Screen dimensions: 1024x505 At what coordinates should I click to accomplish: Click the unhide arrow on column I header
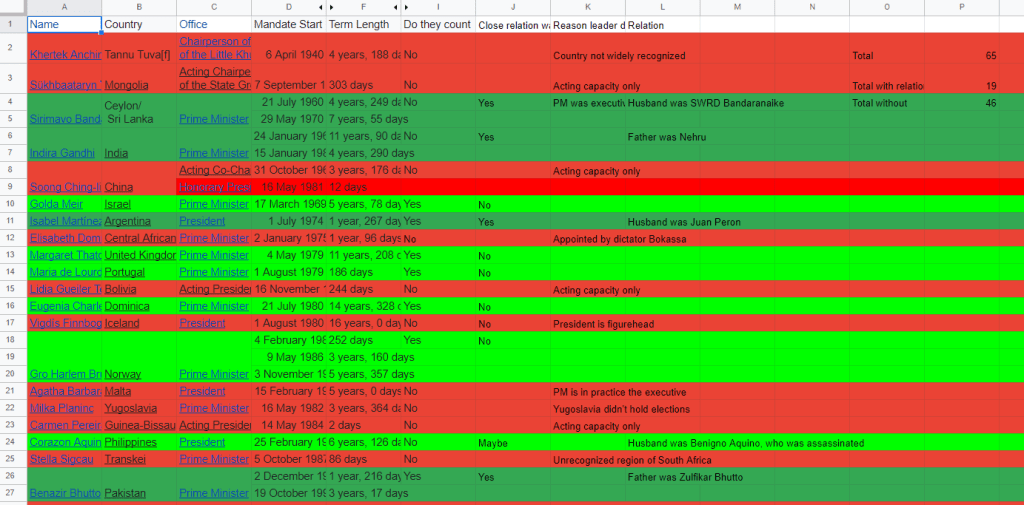[407, 8]
